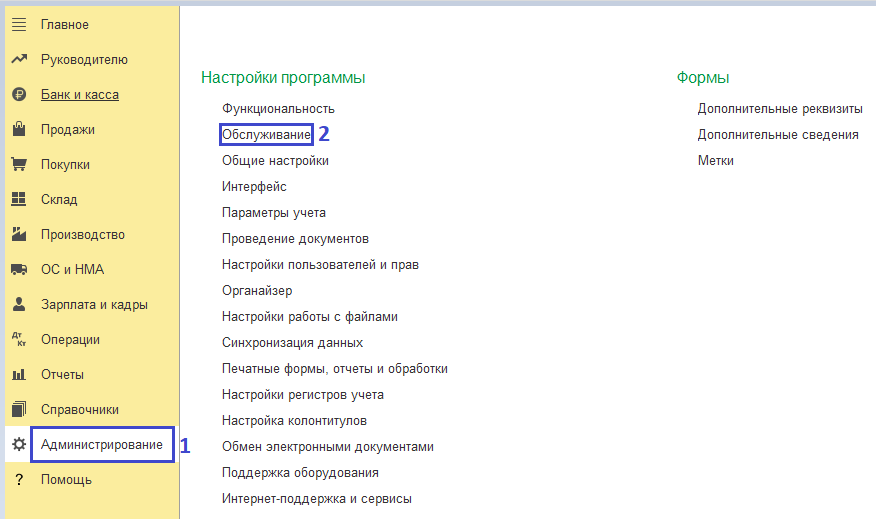
Task: Open Функциональность settings
Action: [x=278, y=108]
